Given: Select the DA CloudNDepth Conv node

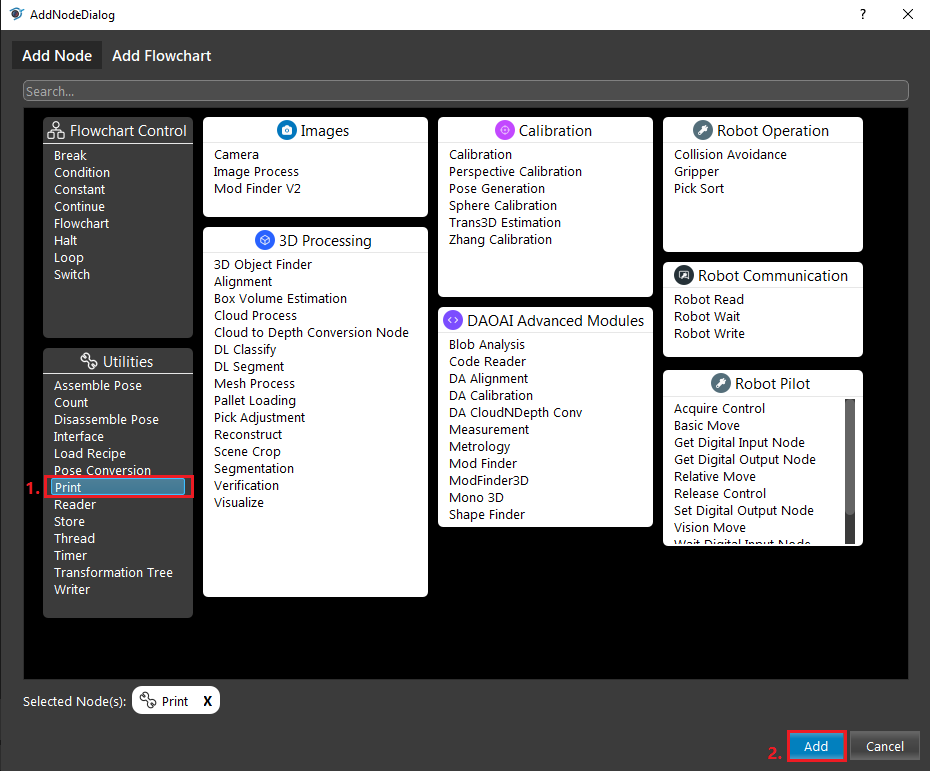Looking at the screenshot, I should [515, 412].
